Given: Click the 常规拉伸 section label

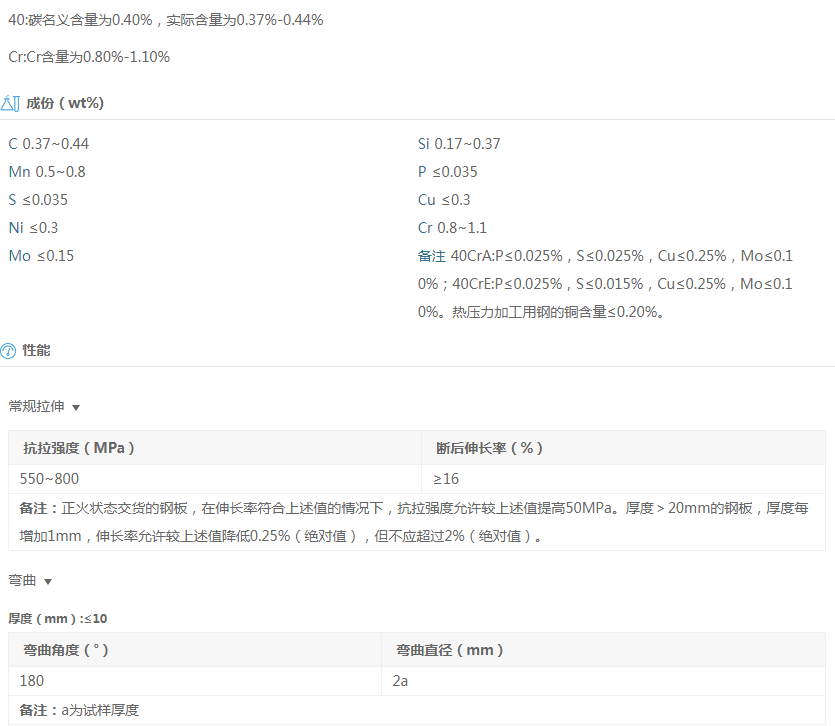Looking at the screenshot, I should [36, 407].
